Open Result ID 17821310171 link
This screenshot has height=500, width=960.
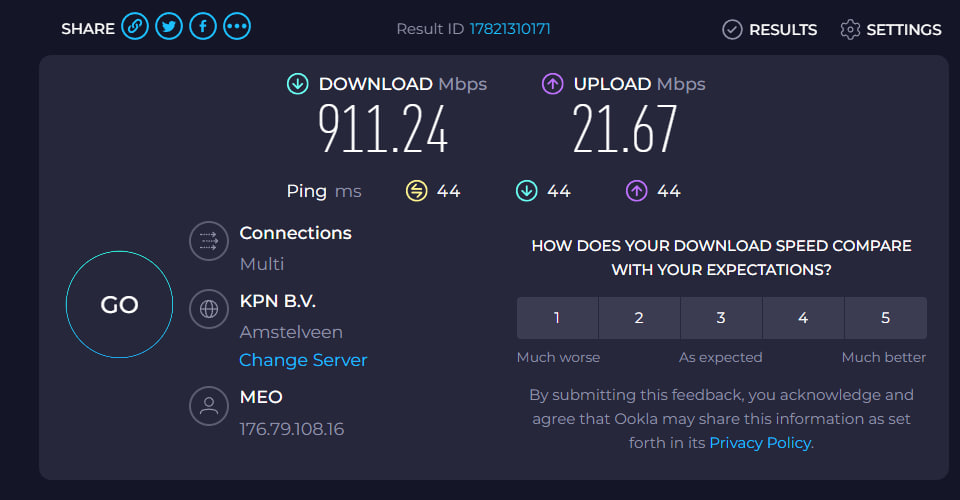coord(510,29)
